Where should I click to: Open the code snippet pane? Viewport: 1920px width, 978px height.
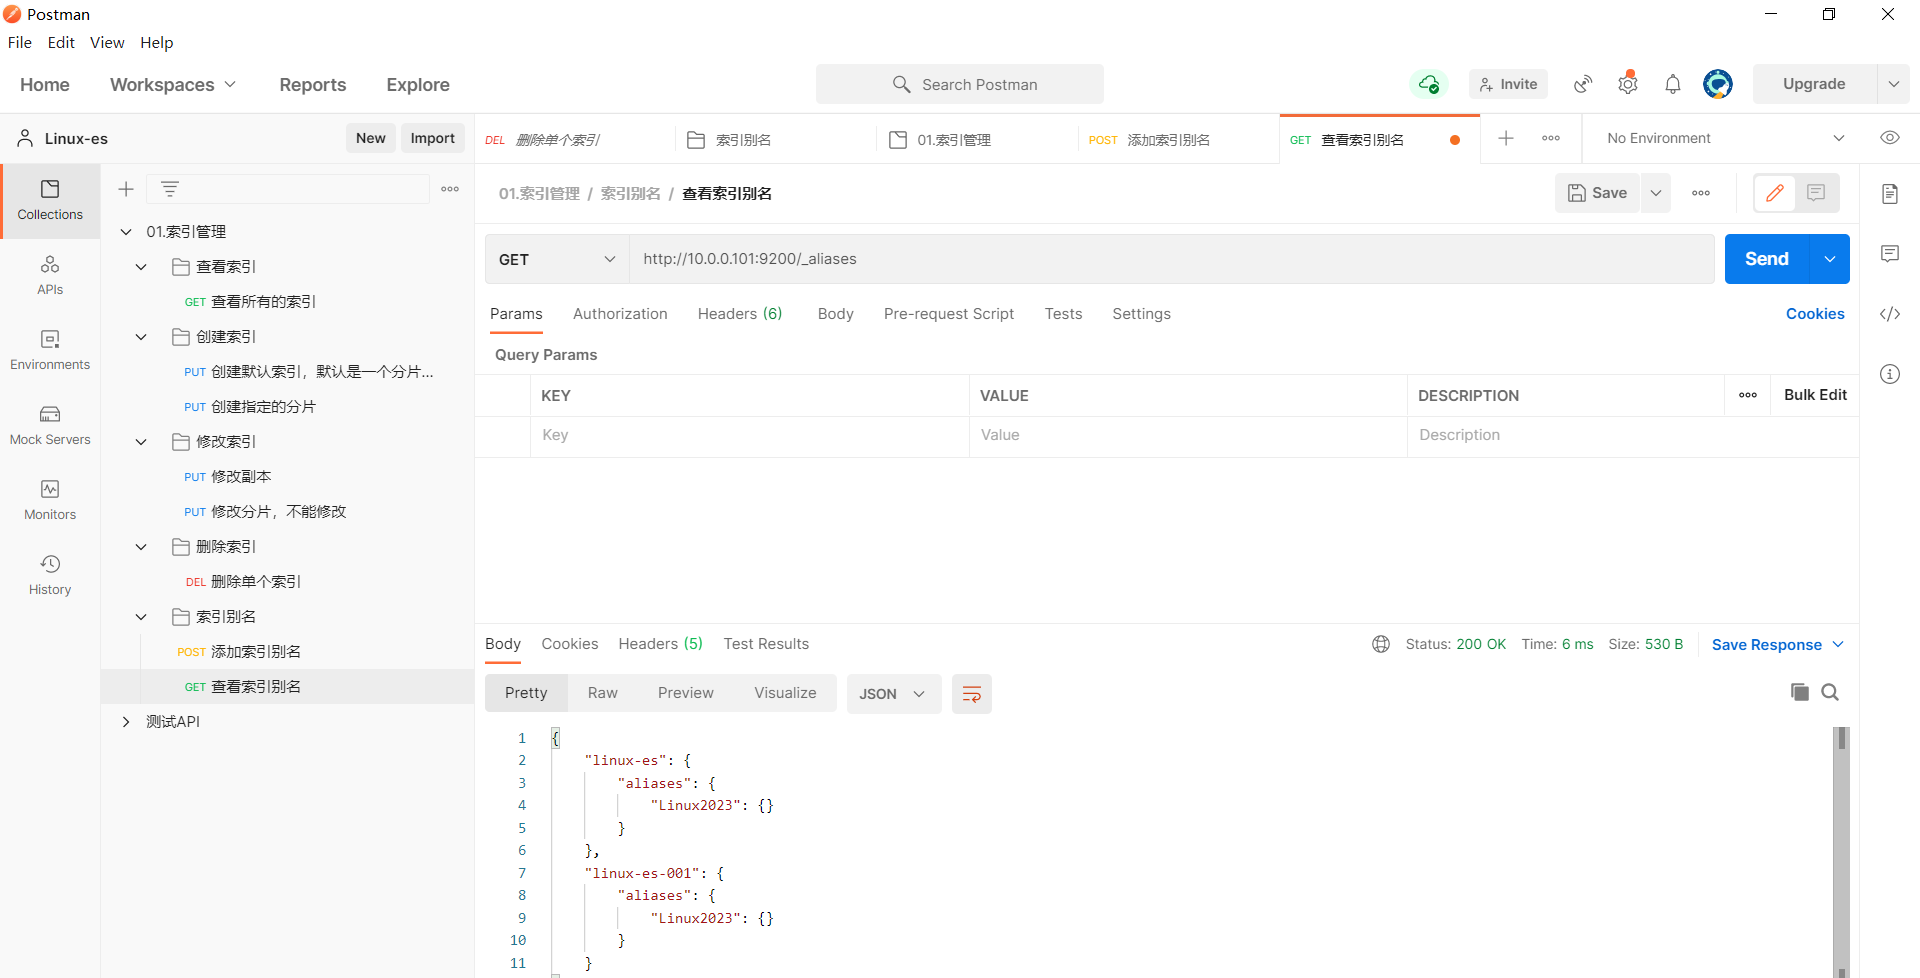point(1890,314)
